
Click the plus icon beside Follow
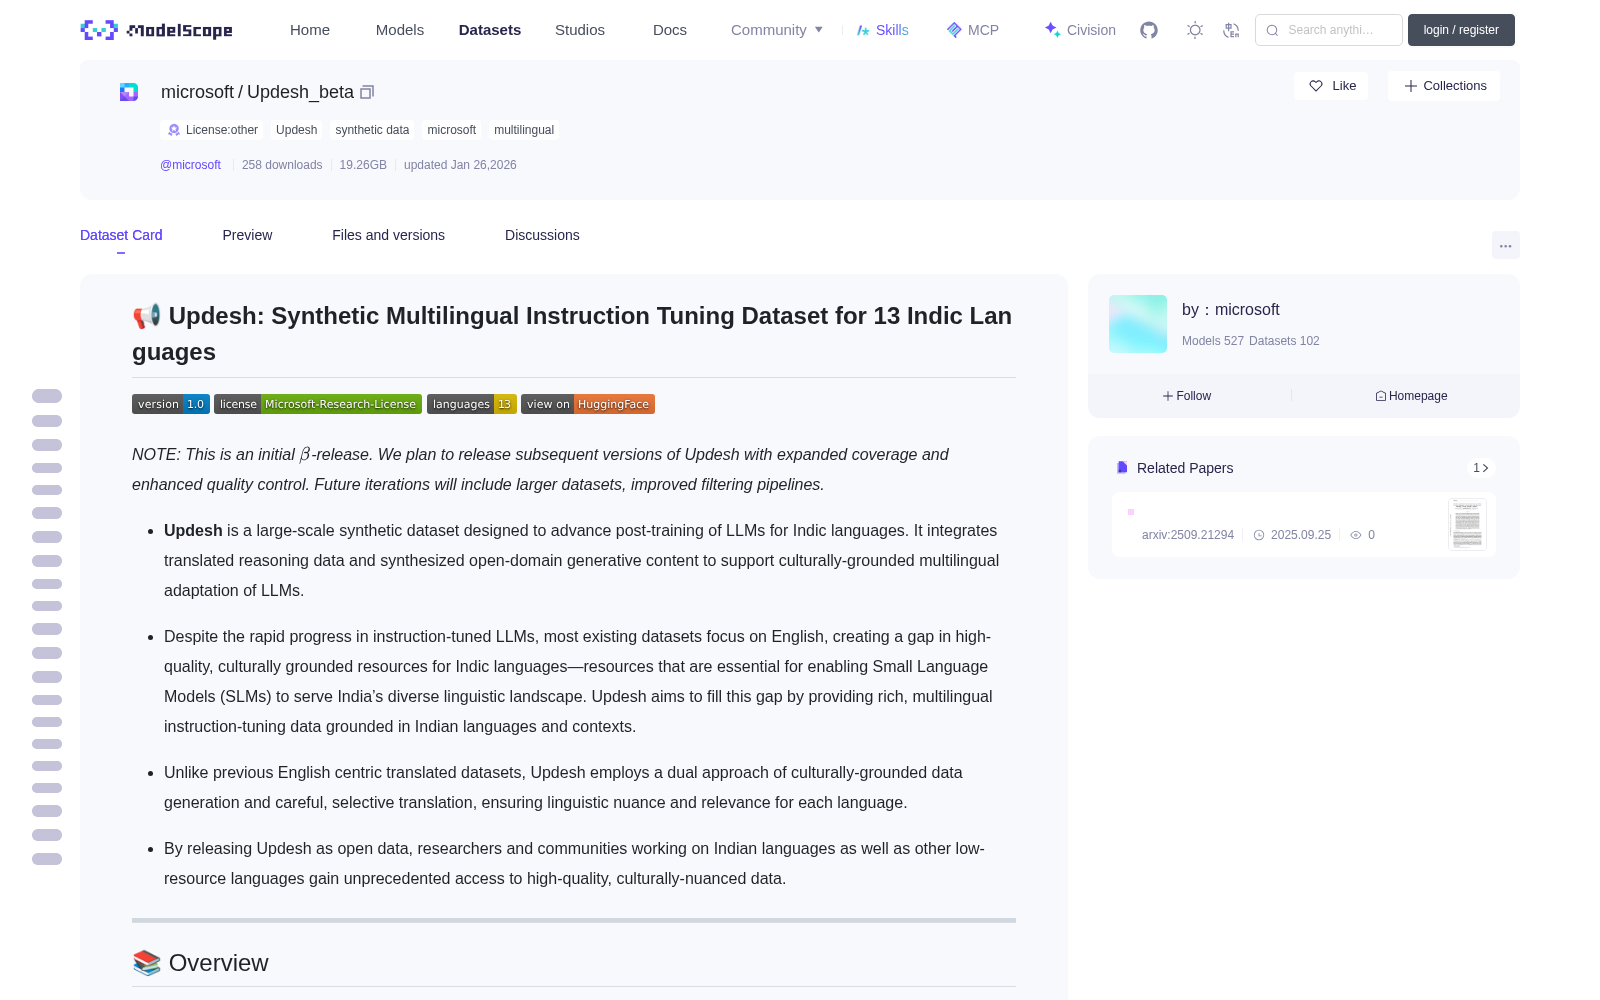(1168, 396)
